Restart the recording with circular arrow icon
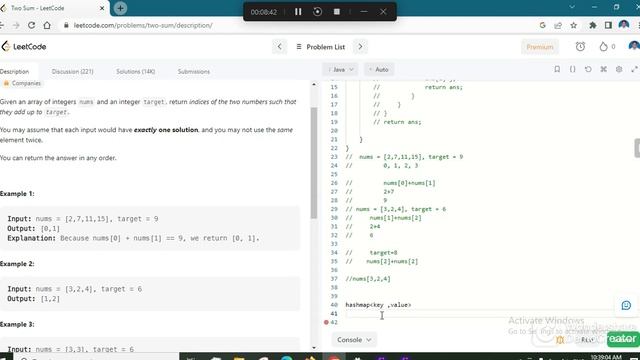Image resolution: width=640 pixels, height=360 pixels. (x=317, y=12)
